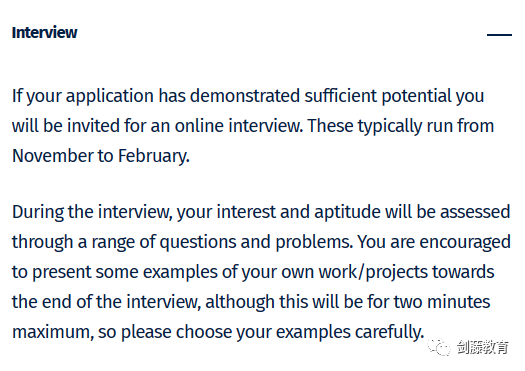This screenshot has height=371, width=525.
Task: Click the words "These typically run from"
Action: [400, 126]
